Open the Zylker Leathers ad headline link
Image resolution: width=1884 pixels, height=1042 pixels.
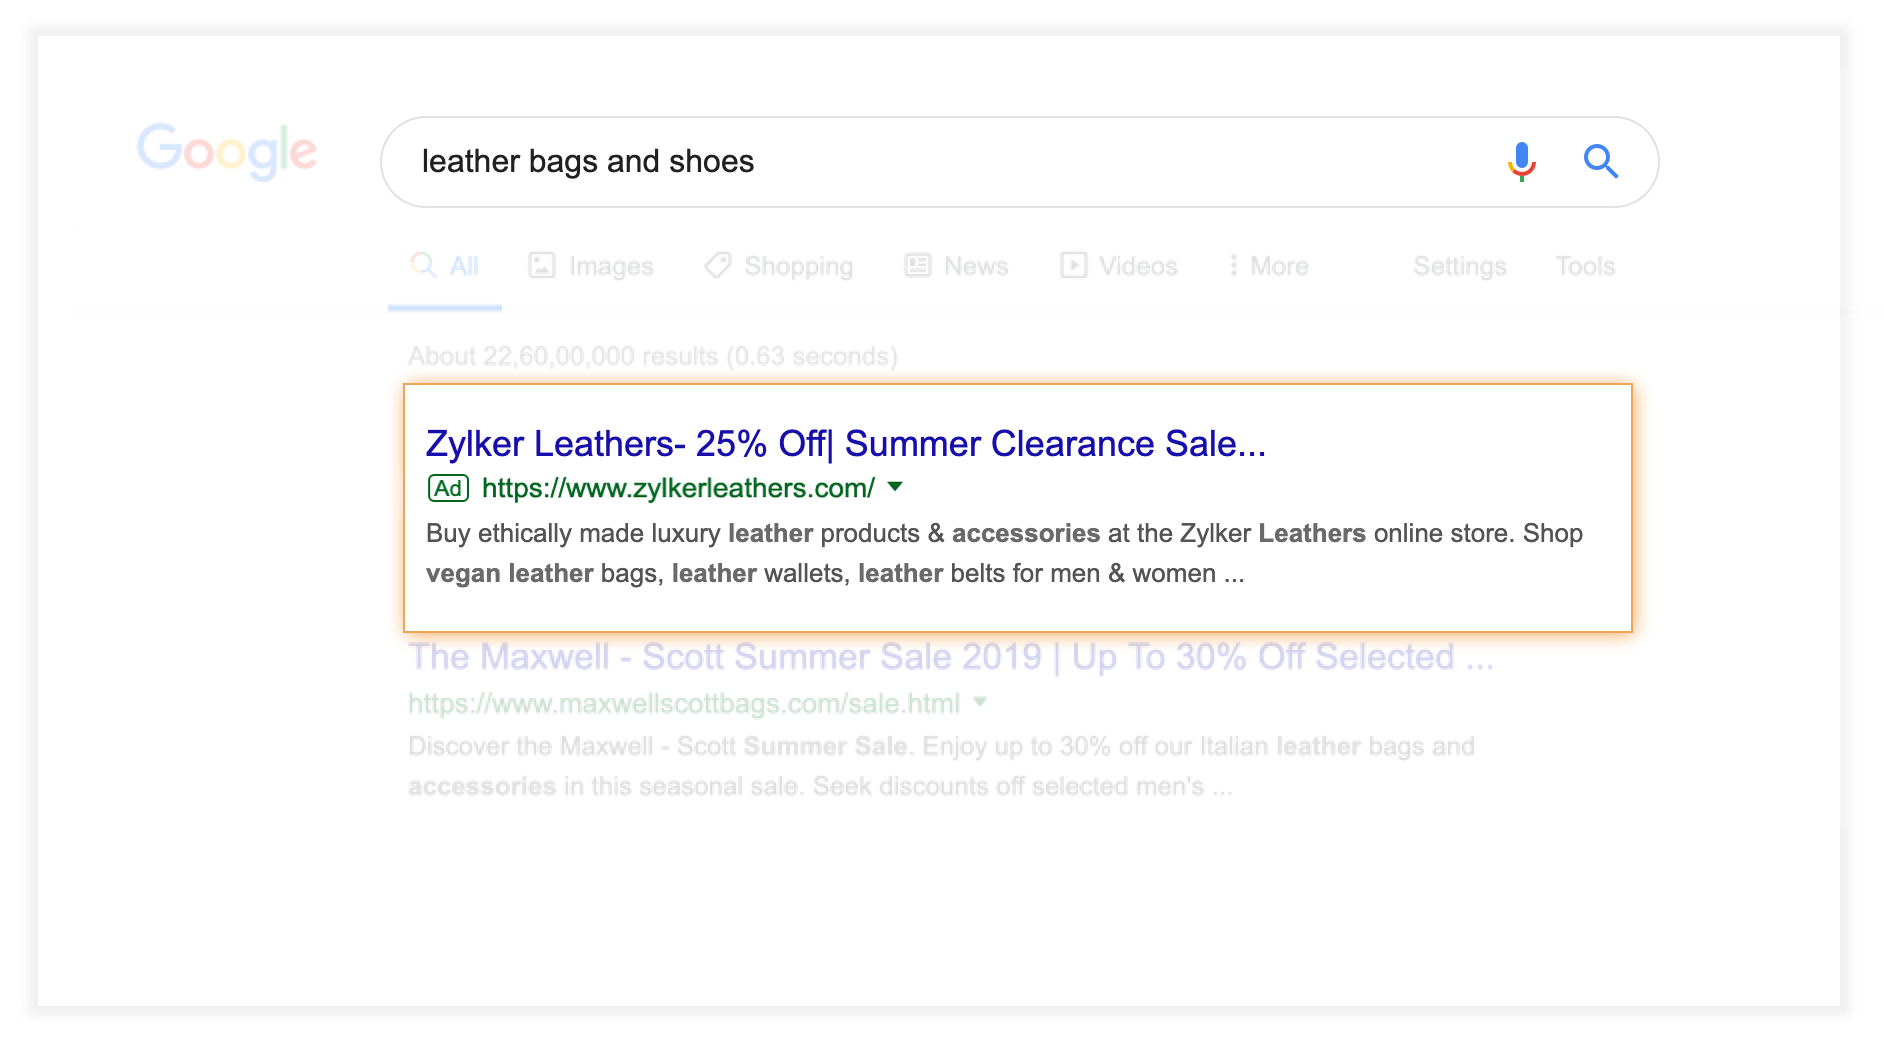[x=846, y=443]
